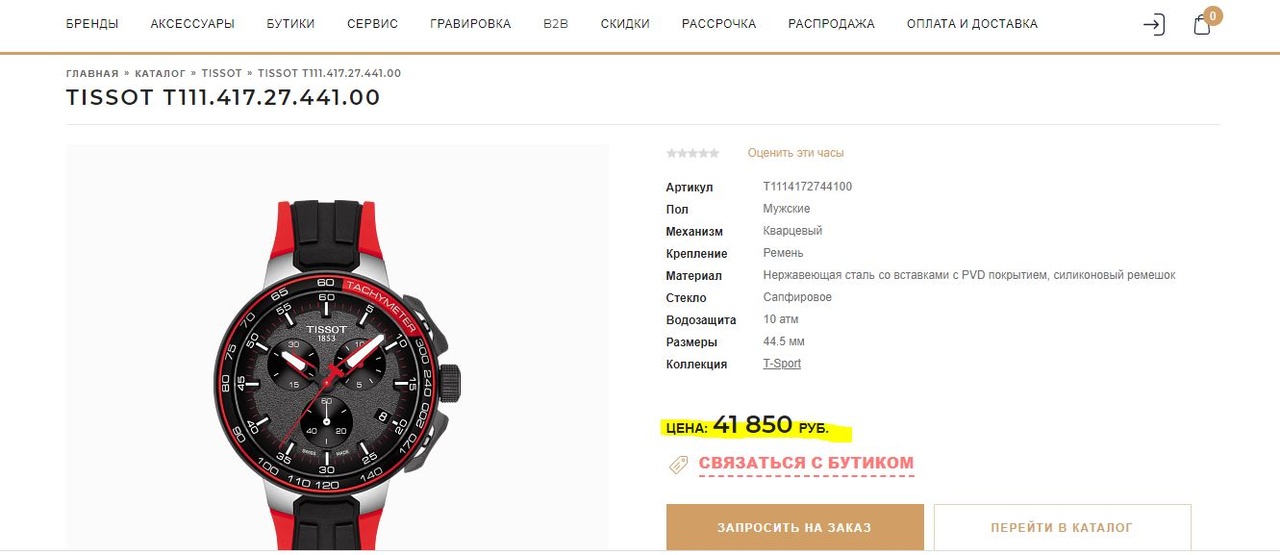Open the 'Гравировка' menu item

471,23
